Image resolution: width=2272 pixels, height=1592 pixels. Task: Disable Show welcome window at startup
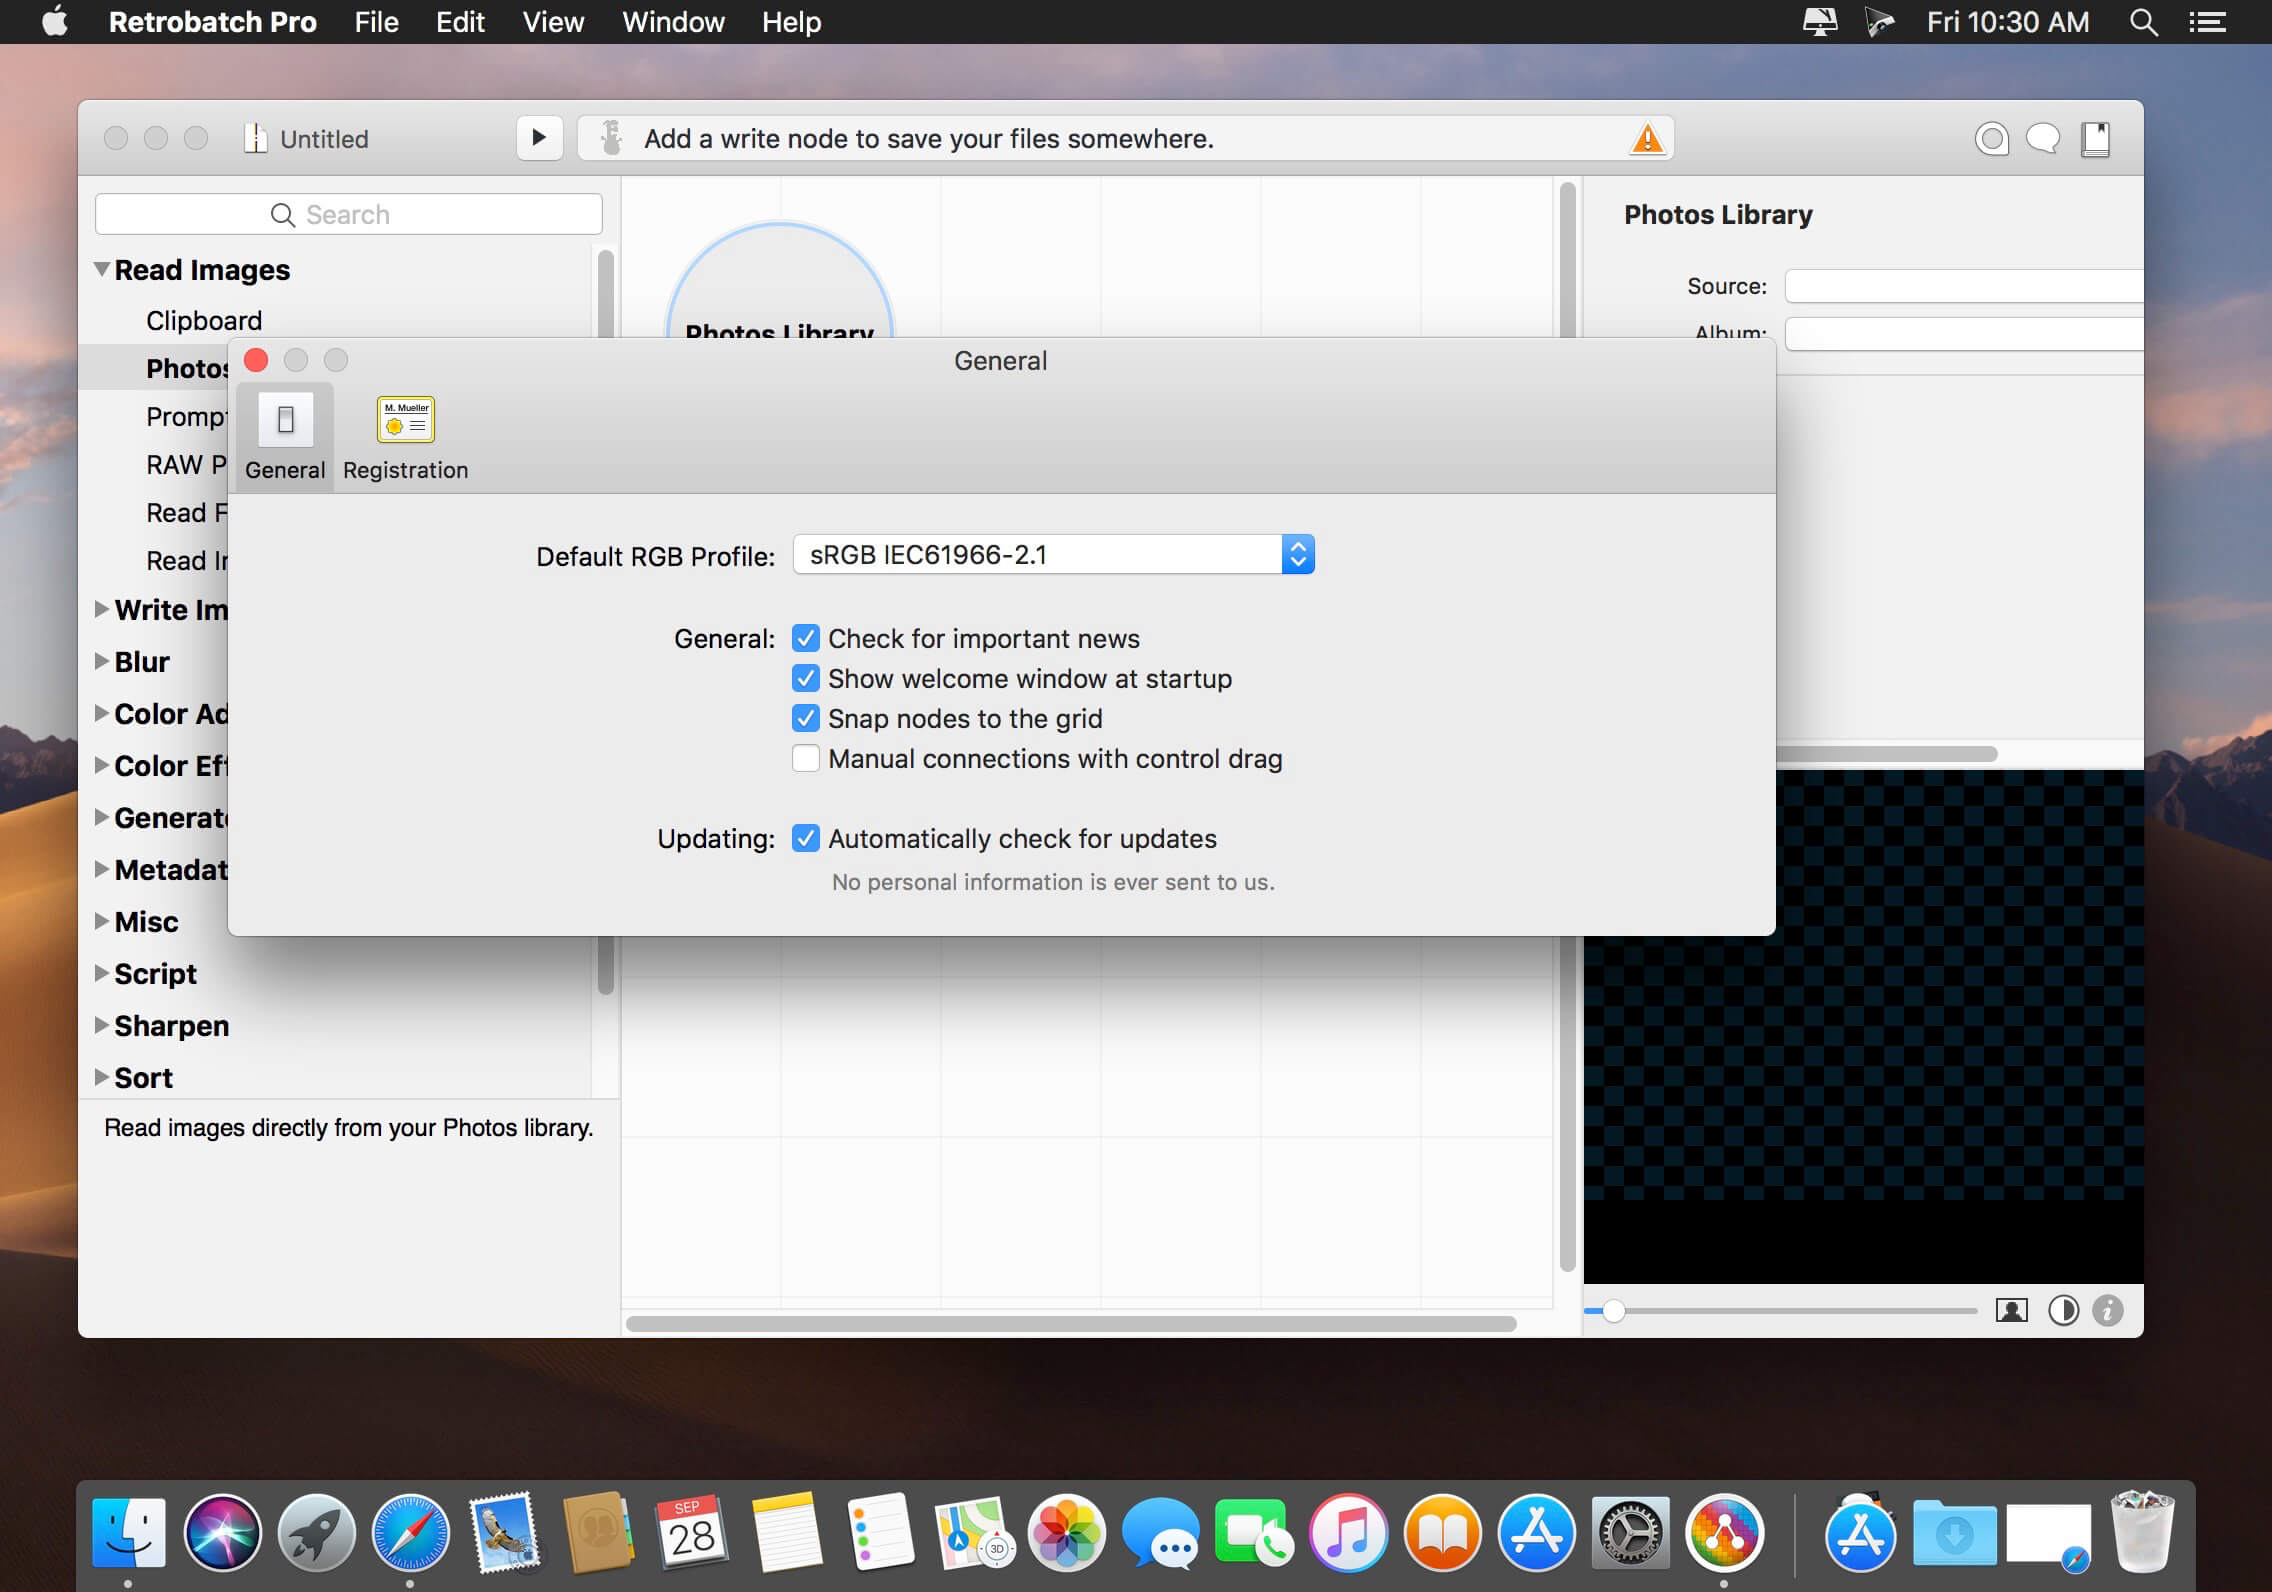tap(805, 677)
